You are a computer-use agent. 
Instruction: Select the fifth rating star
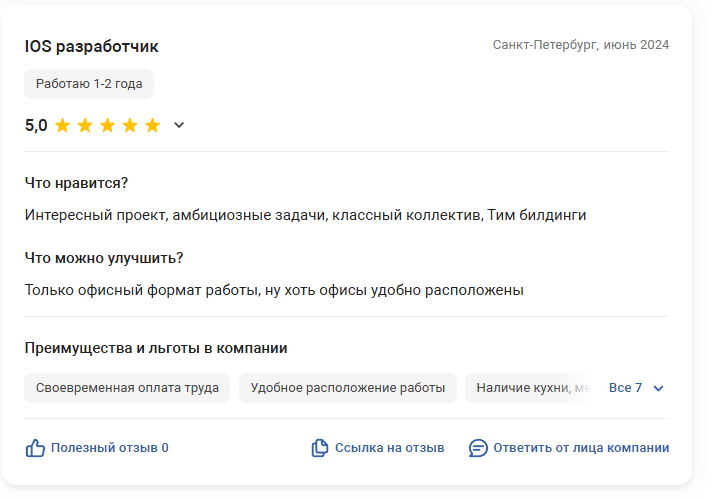(x=152, y=125)
